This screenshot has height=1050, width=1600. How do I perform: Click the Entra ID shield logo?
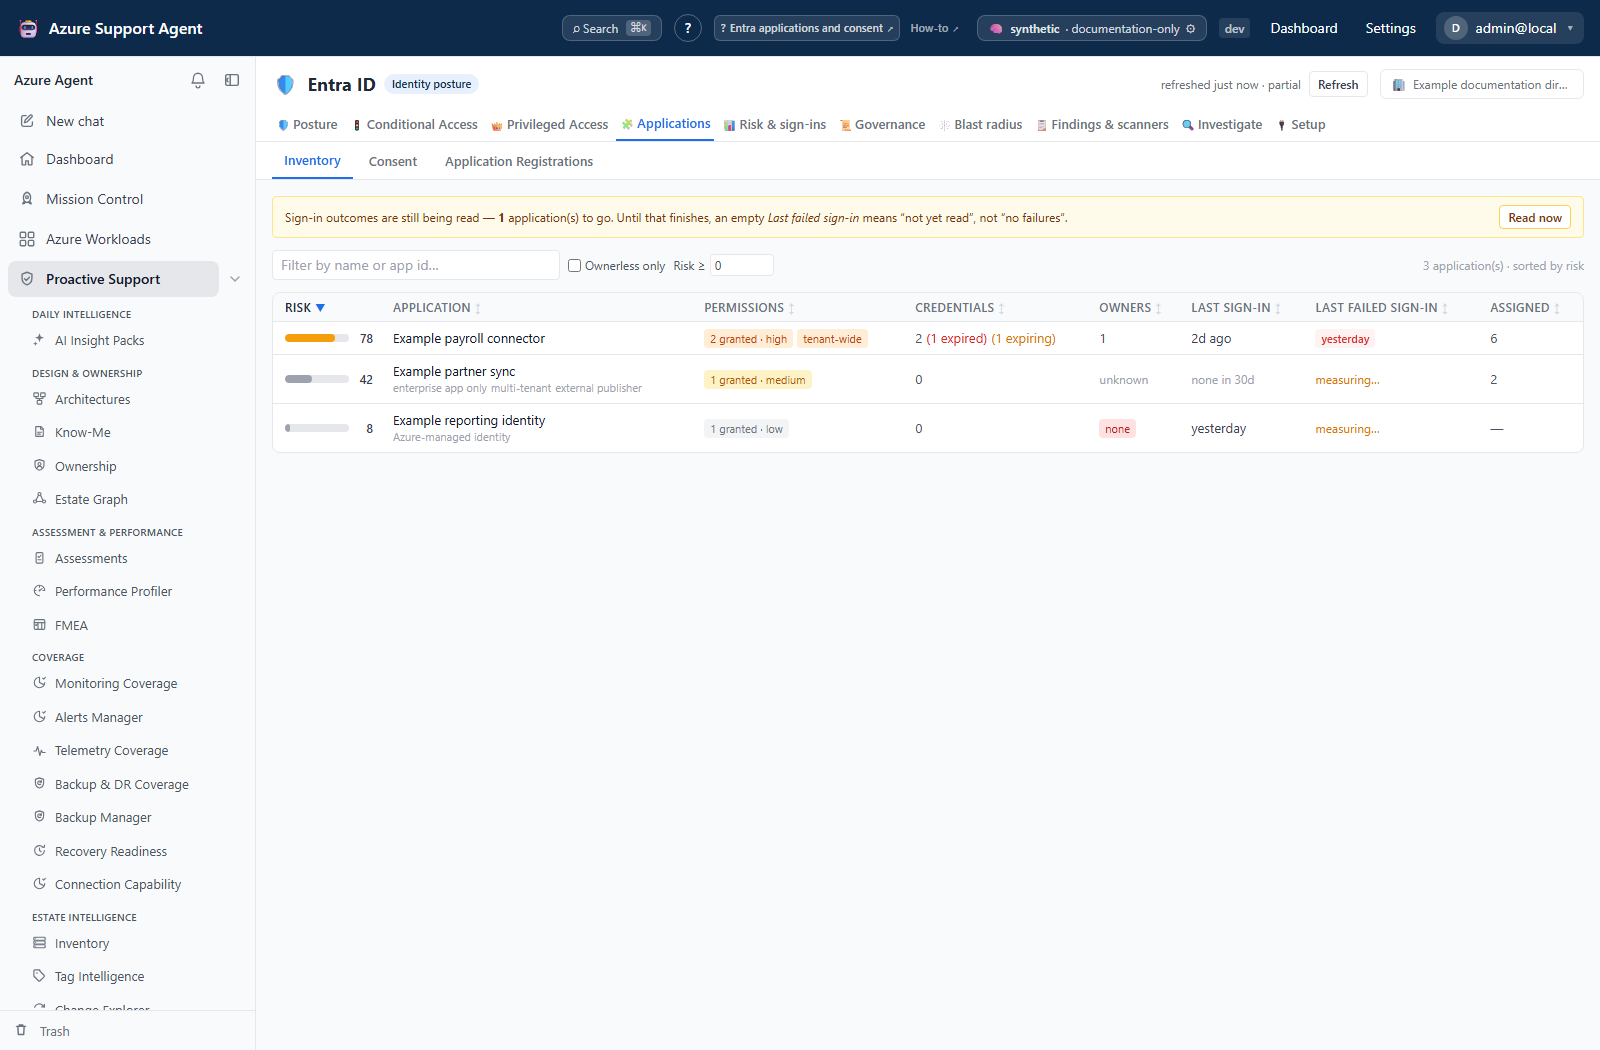point(286,85)
